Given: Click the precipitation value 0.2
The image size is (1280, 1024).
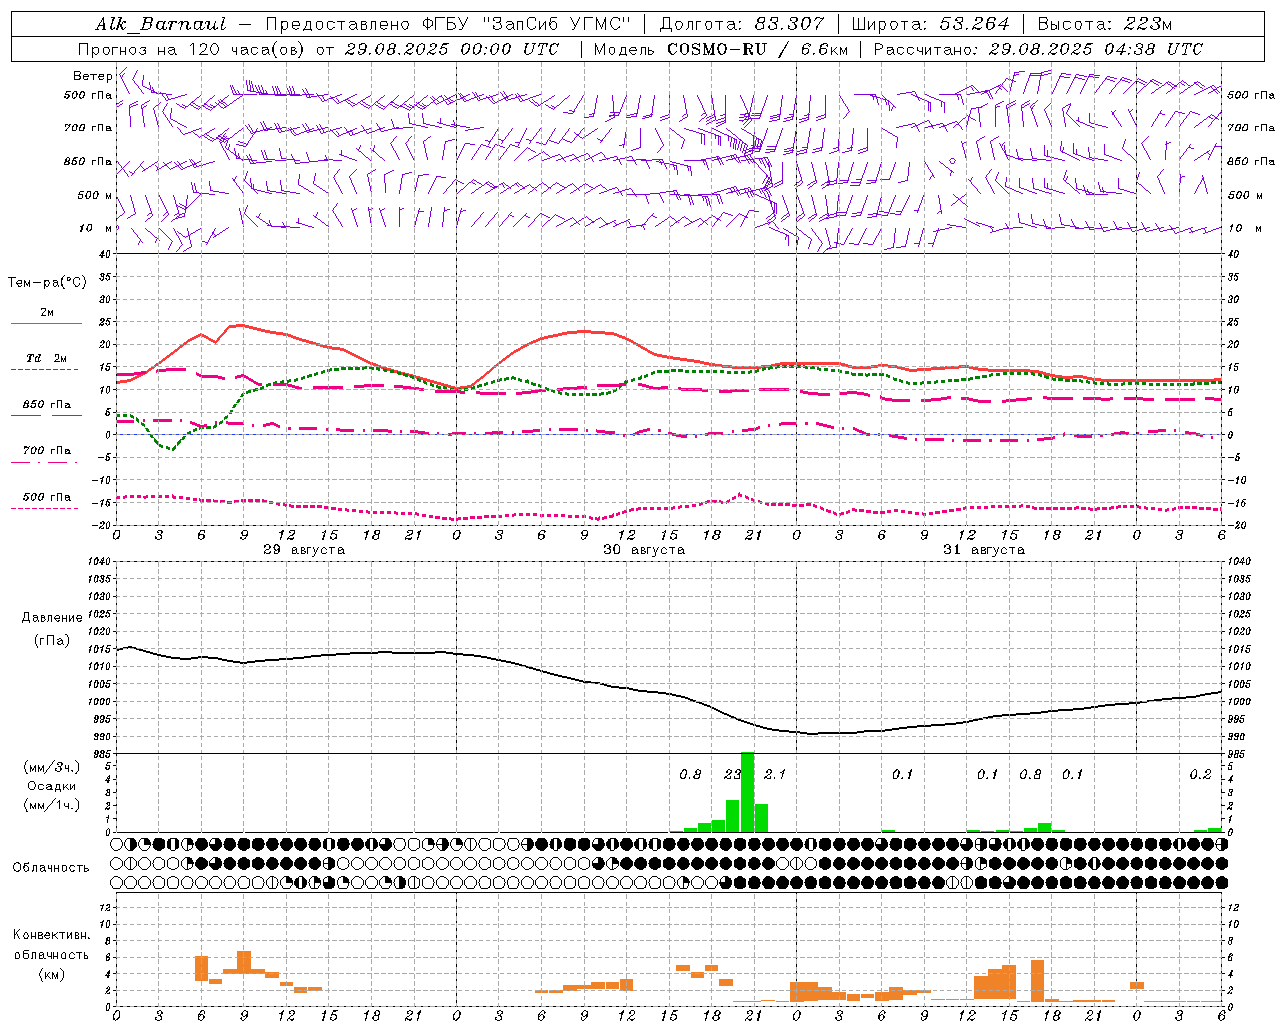Looking at the screenshot, I should pos(1200,775).
